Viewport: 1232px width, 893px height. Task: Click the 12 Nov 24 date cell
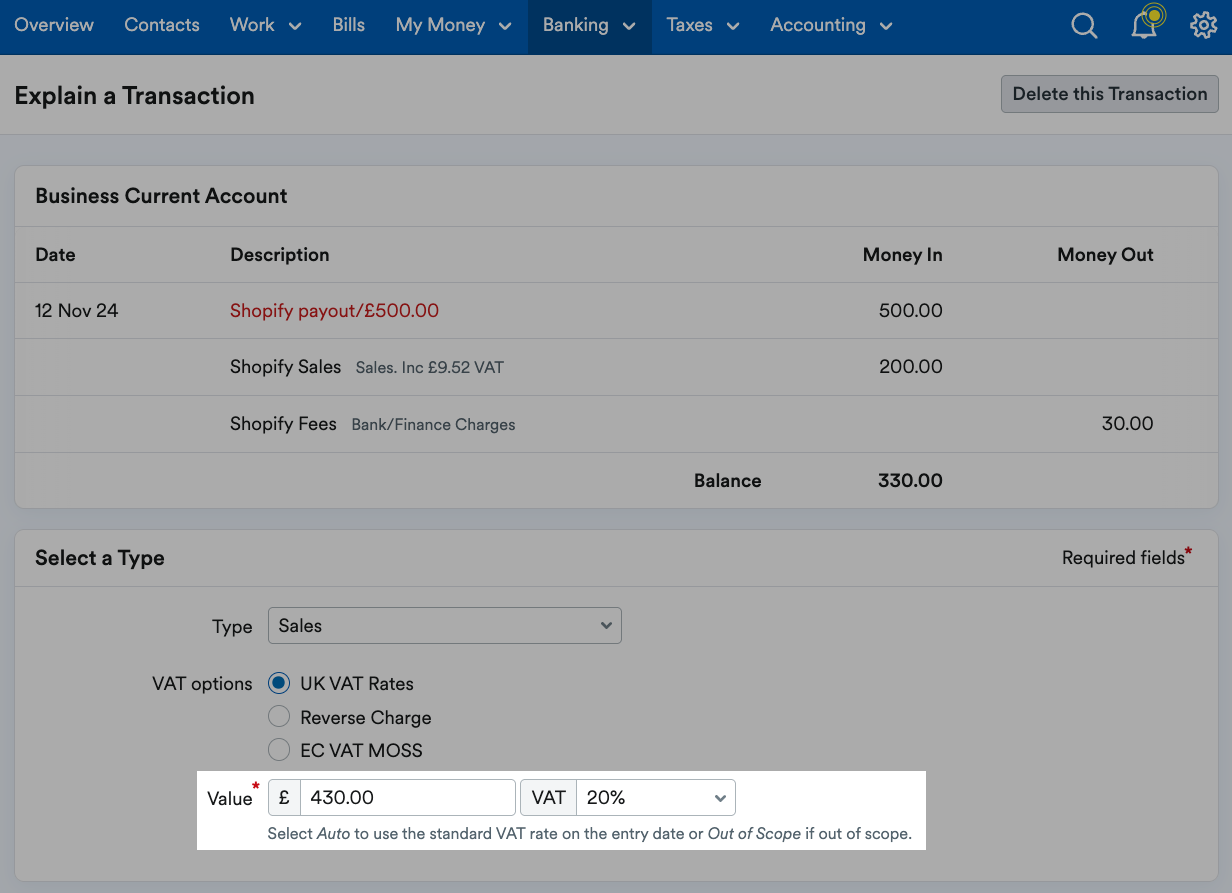(x=76, y=310)
